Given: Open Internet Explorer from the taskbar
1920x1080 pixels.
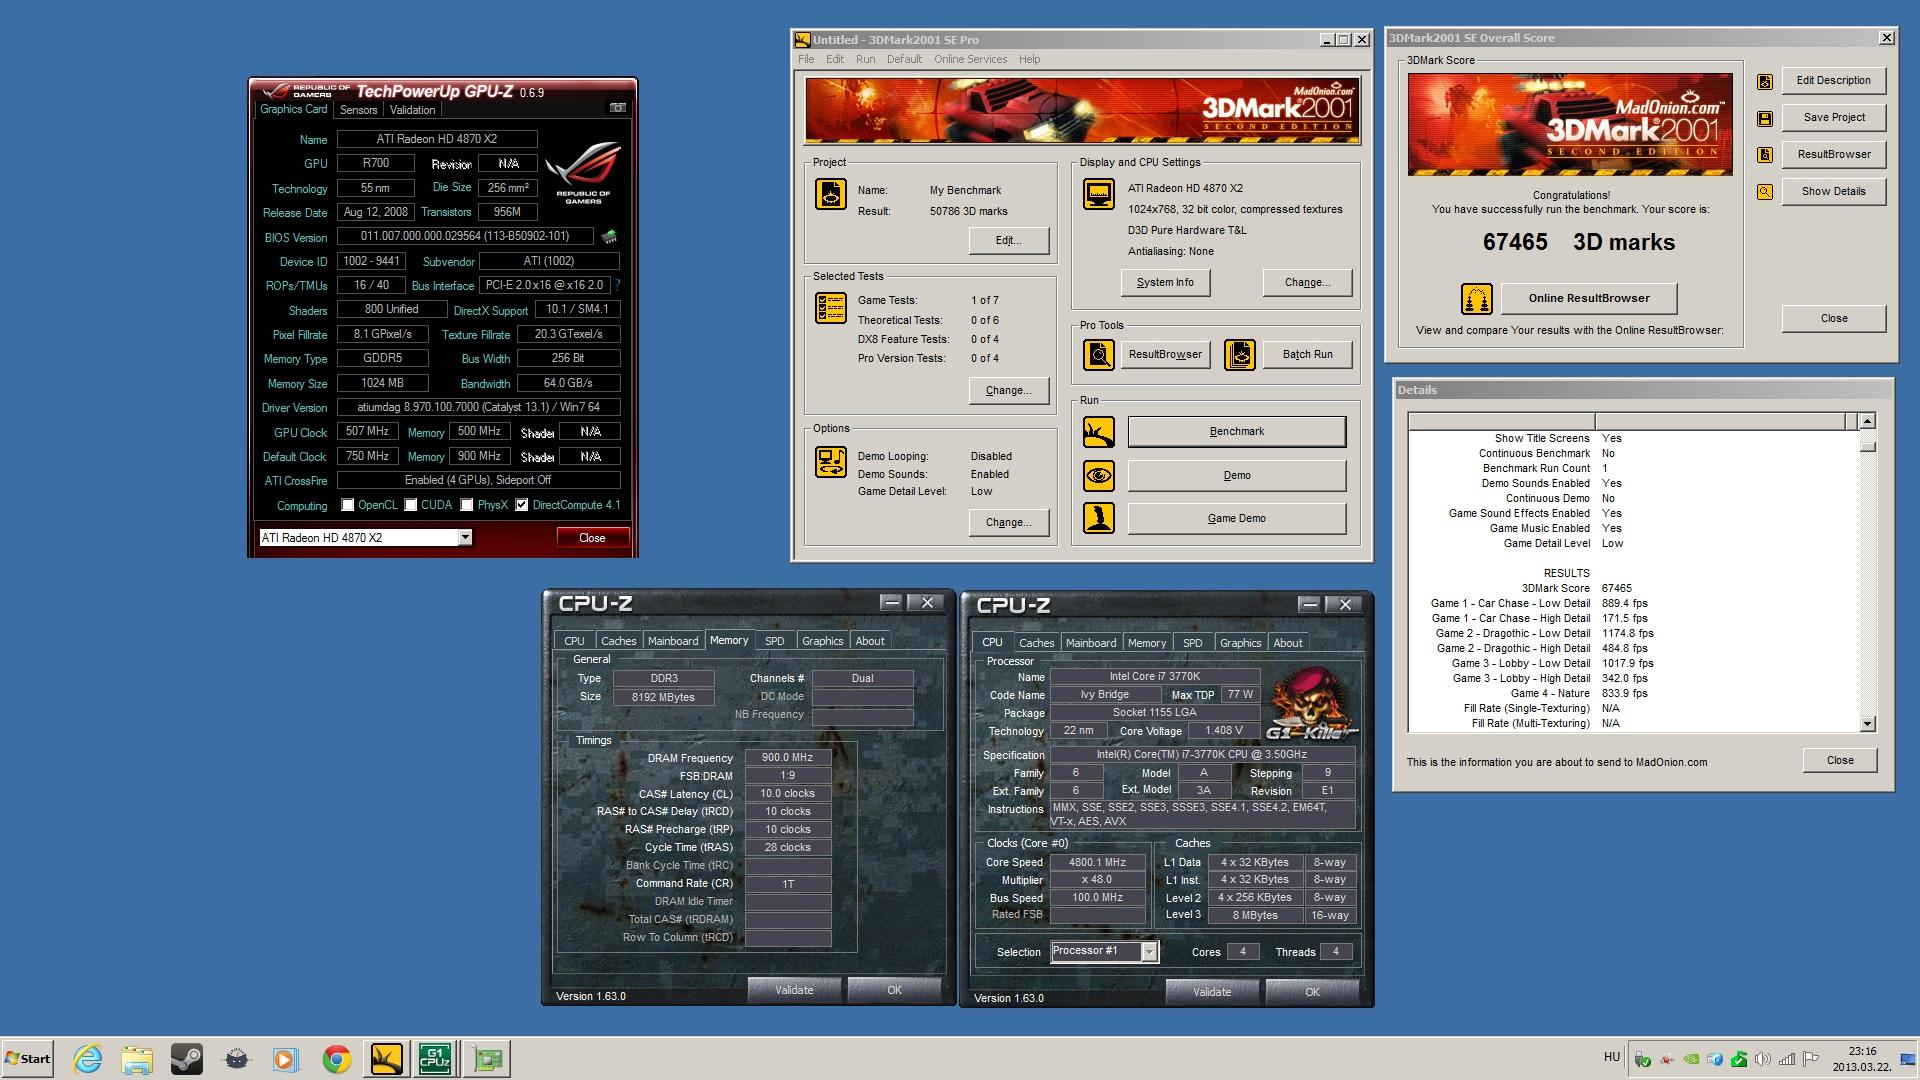Looking at the screenshot, I should 88,1058.
